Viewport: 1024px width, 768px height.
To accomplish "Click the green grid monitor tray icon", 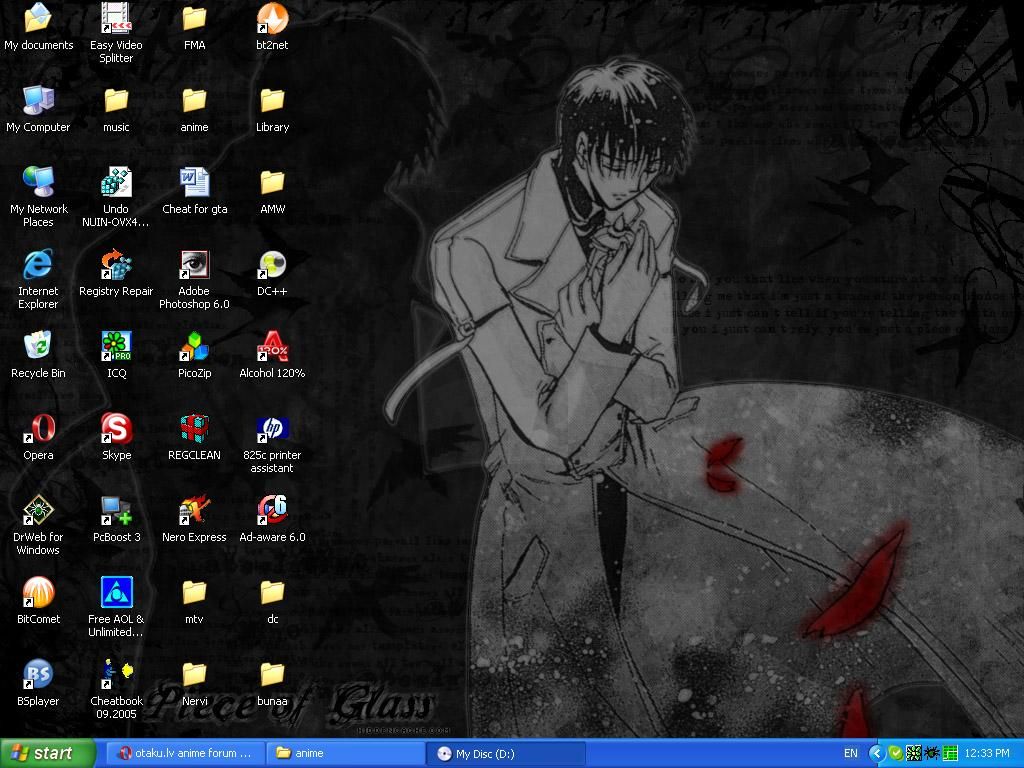I will coord(950,753).
